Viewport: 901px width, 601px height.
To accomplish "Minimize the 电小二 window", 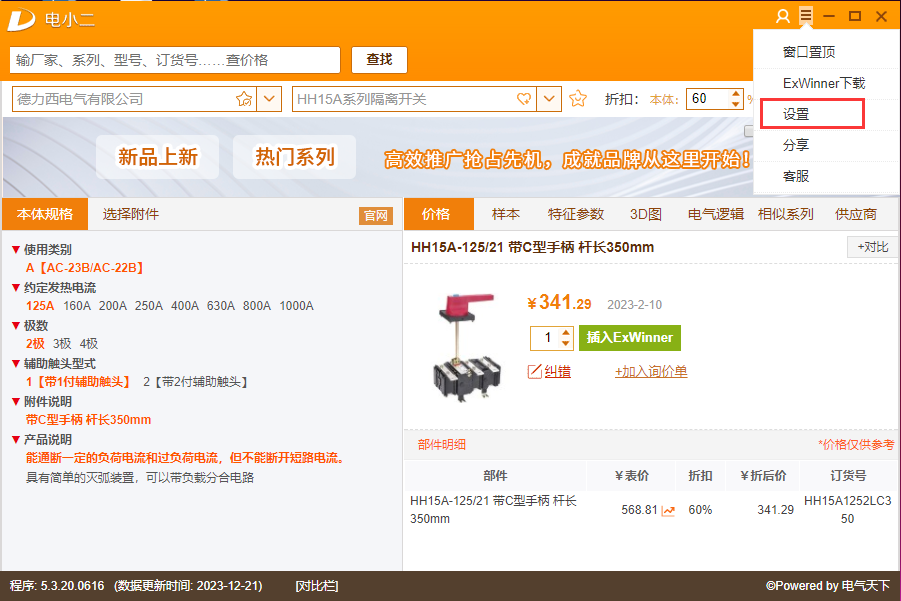I will pyautogui.click(x=829, y=16).
